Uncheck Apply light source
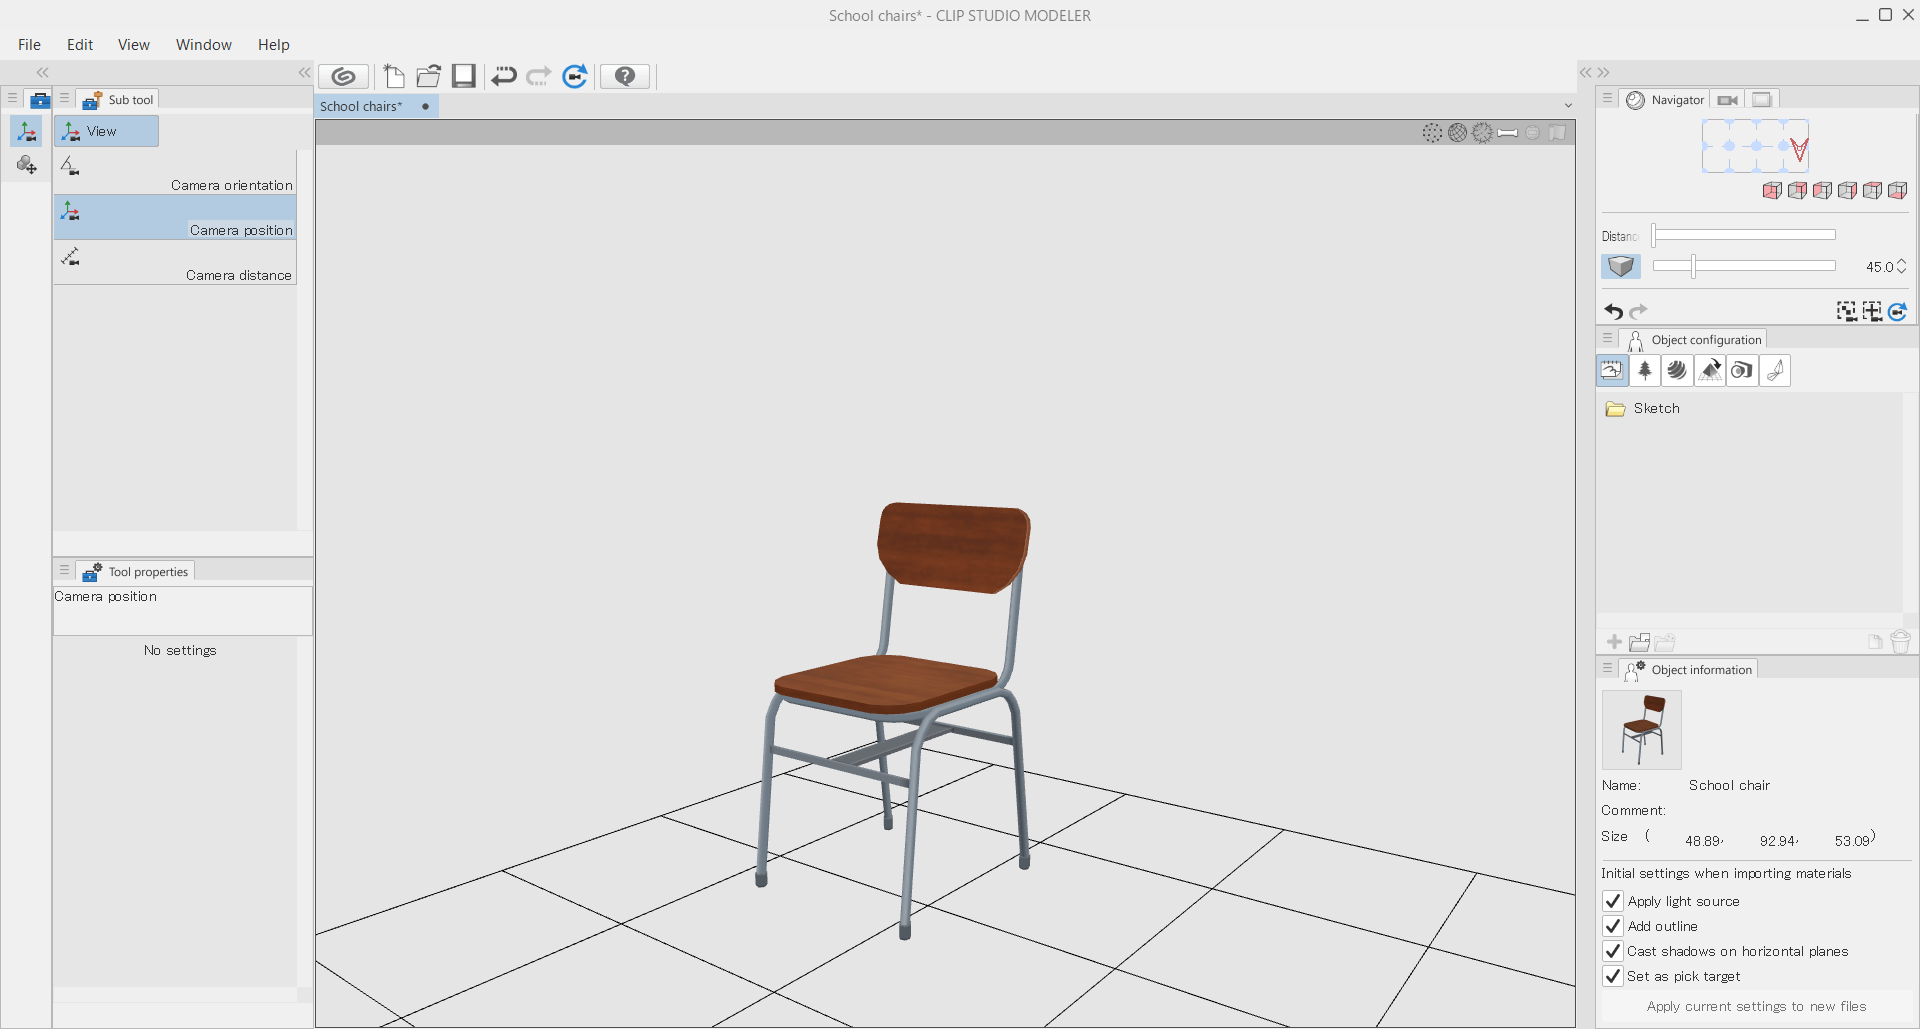Screen dimensions: 1920x1029 click(1612, 901)
